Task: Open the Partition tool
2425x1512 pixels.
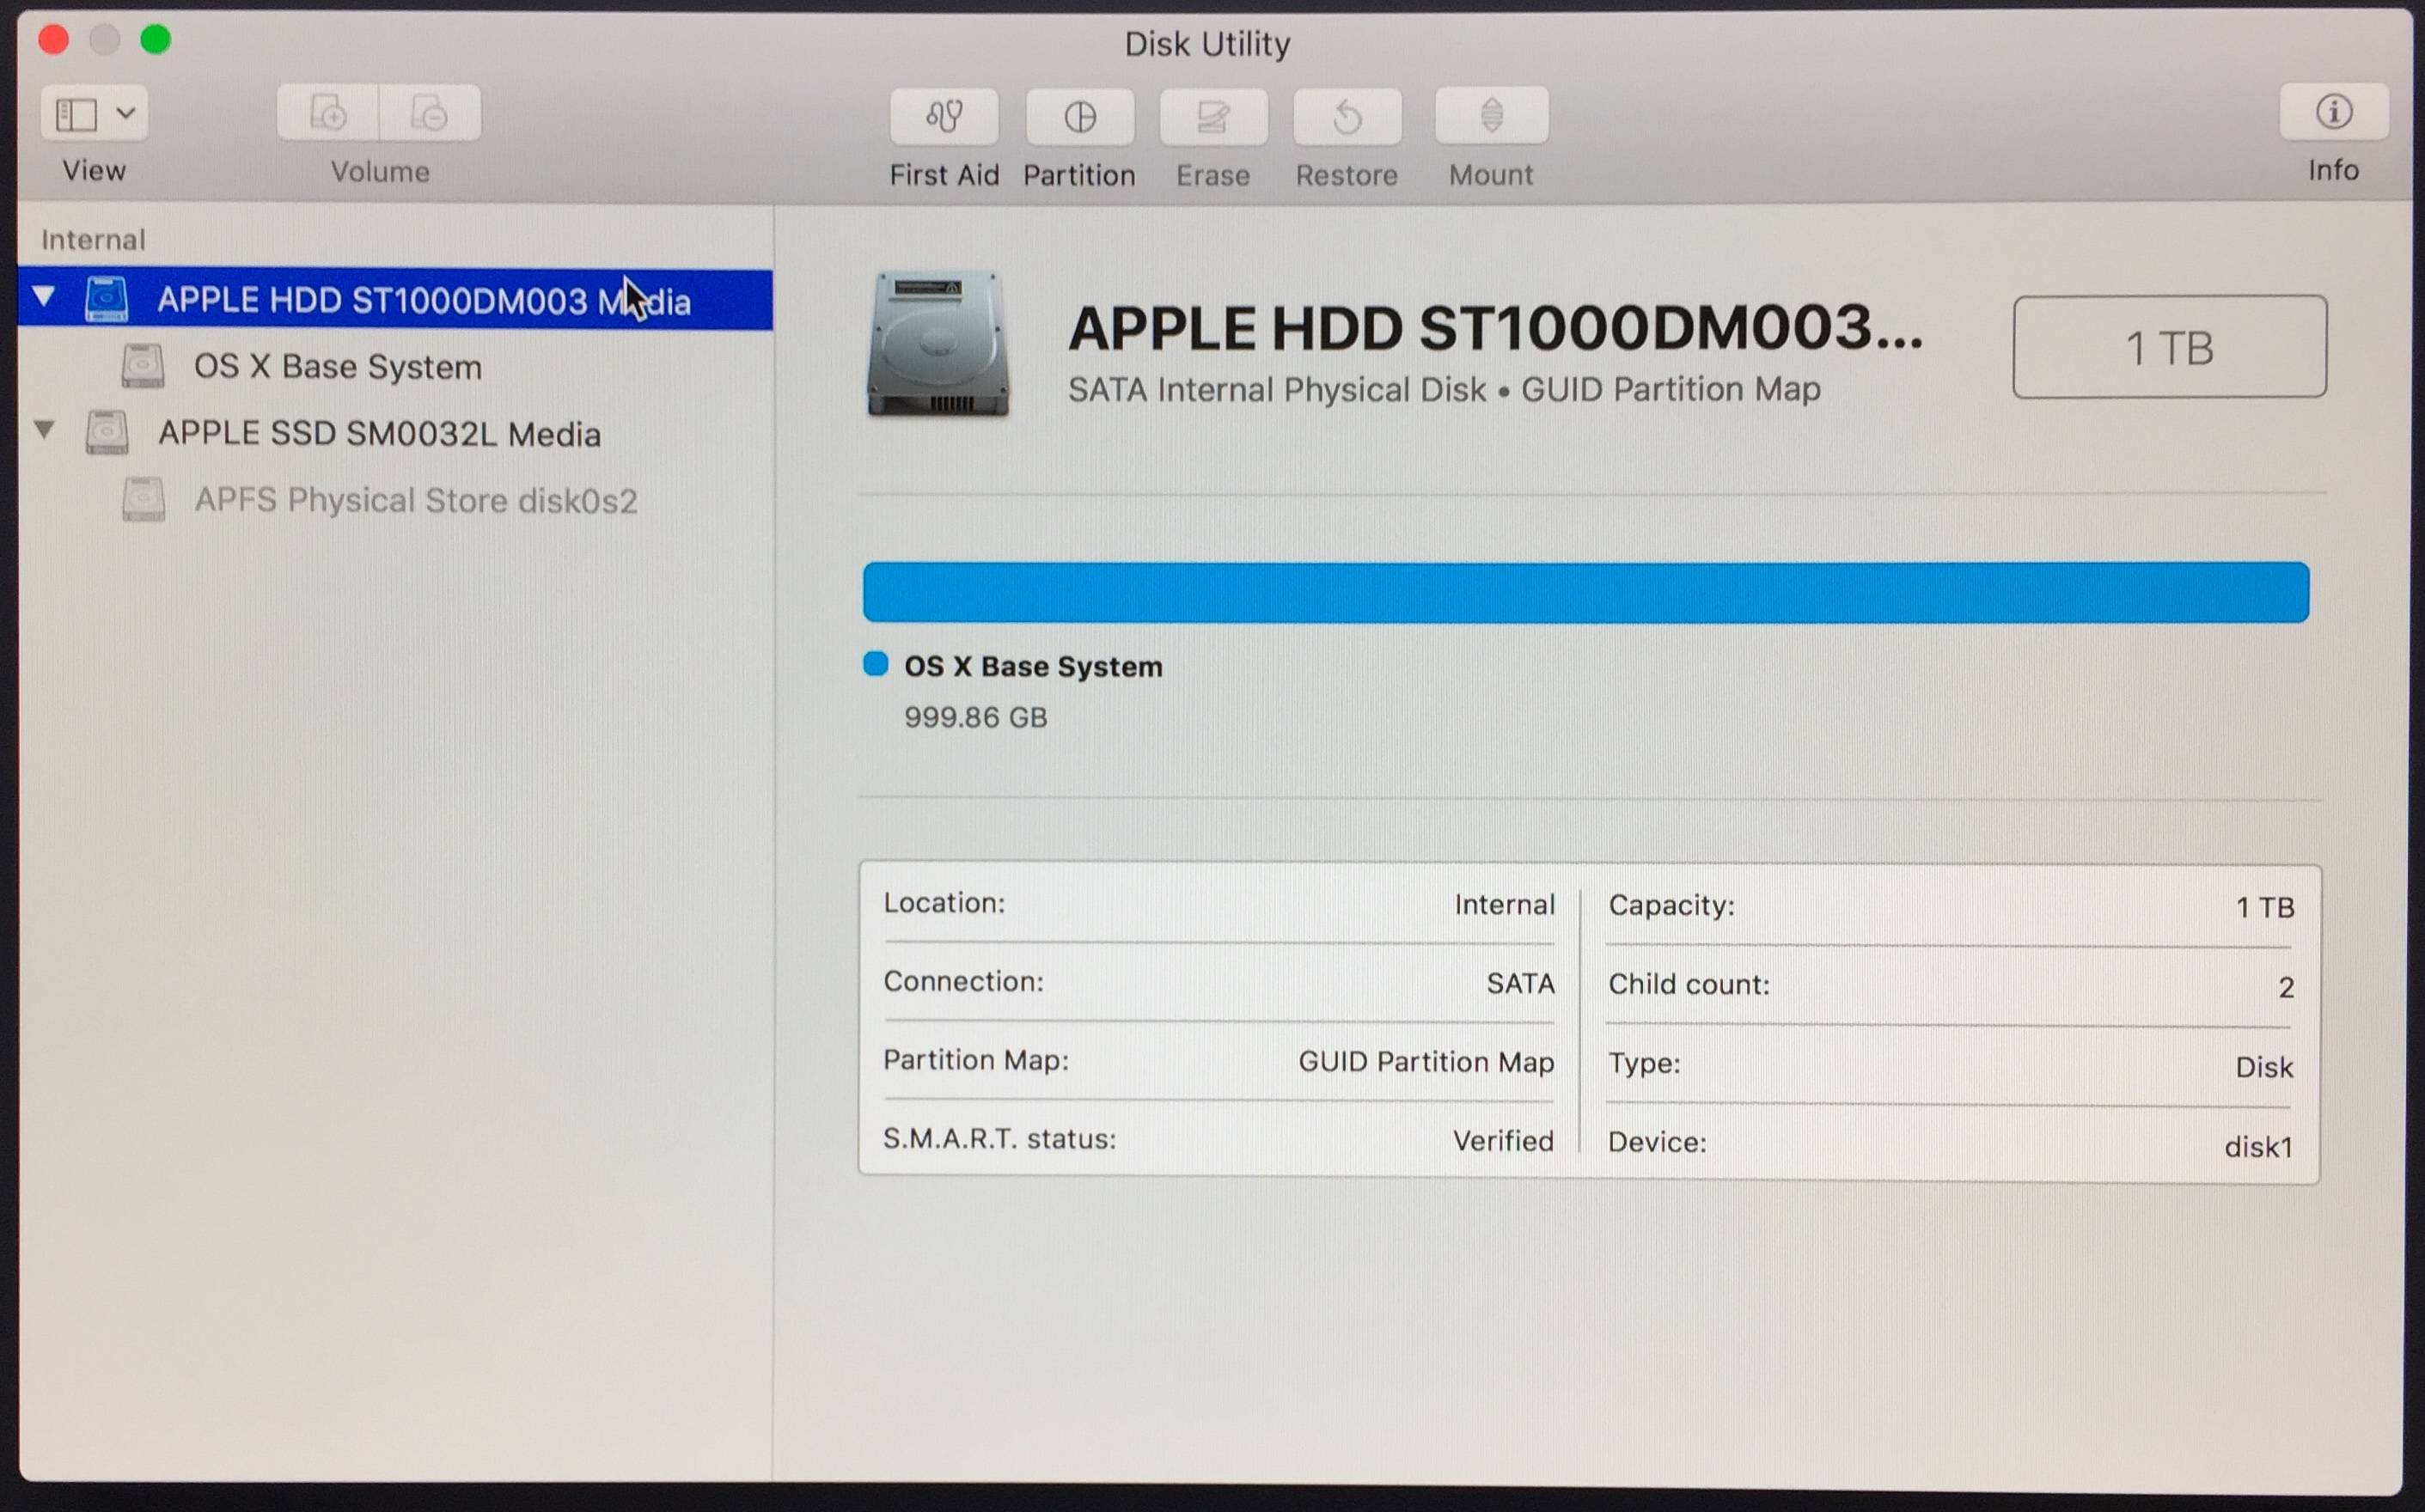Action: coord(1079,116)
